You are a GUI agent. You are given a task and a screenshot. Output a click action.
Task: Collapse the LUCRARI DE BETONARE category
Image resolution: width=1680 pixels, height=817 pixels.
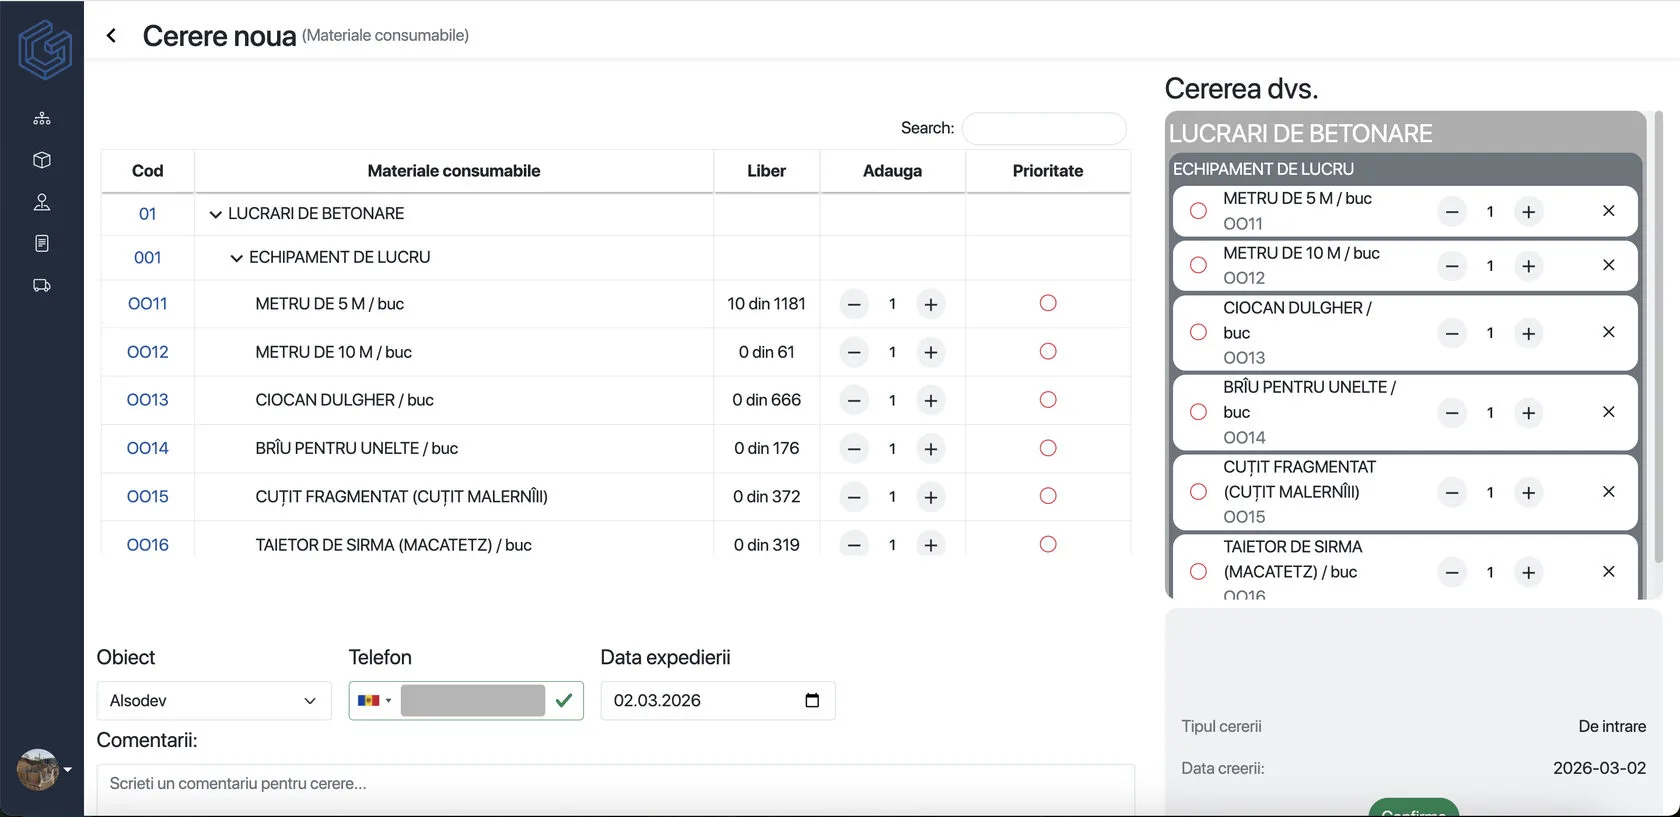(x=215, y=214)
